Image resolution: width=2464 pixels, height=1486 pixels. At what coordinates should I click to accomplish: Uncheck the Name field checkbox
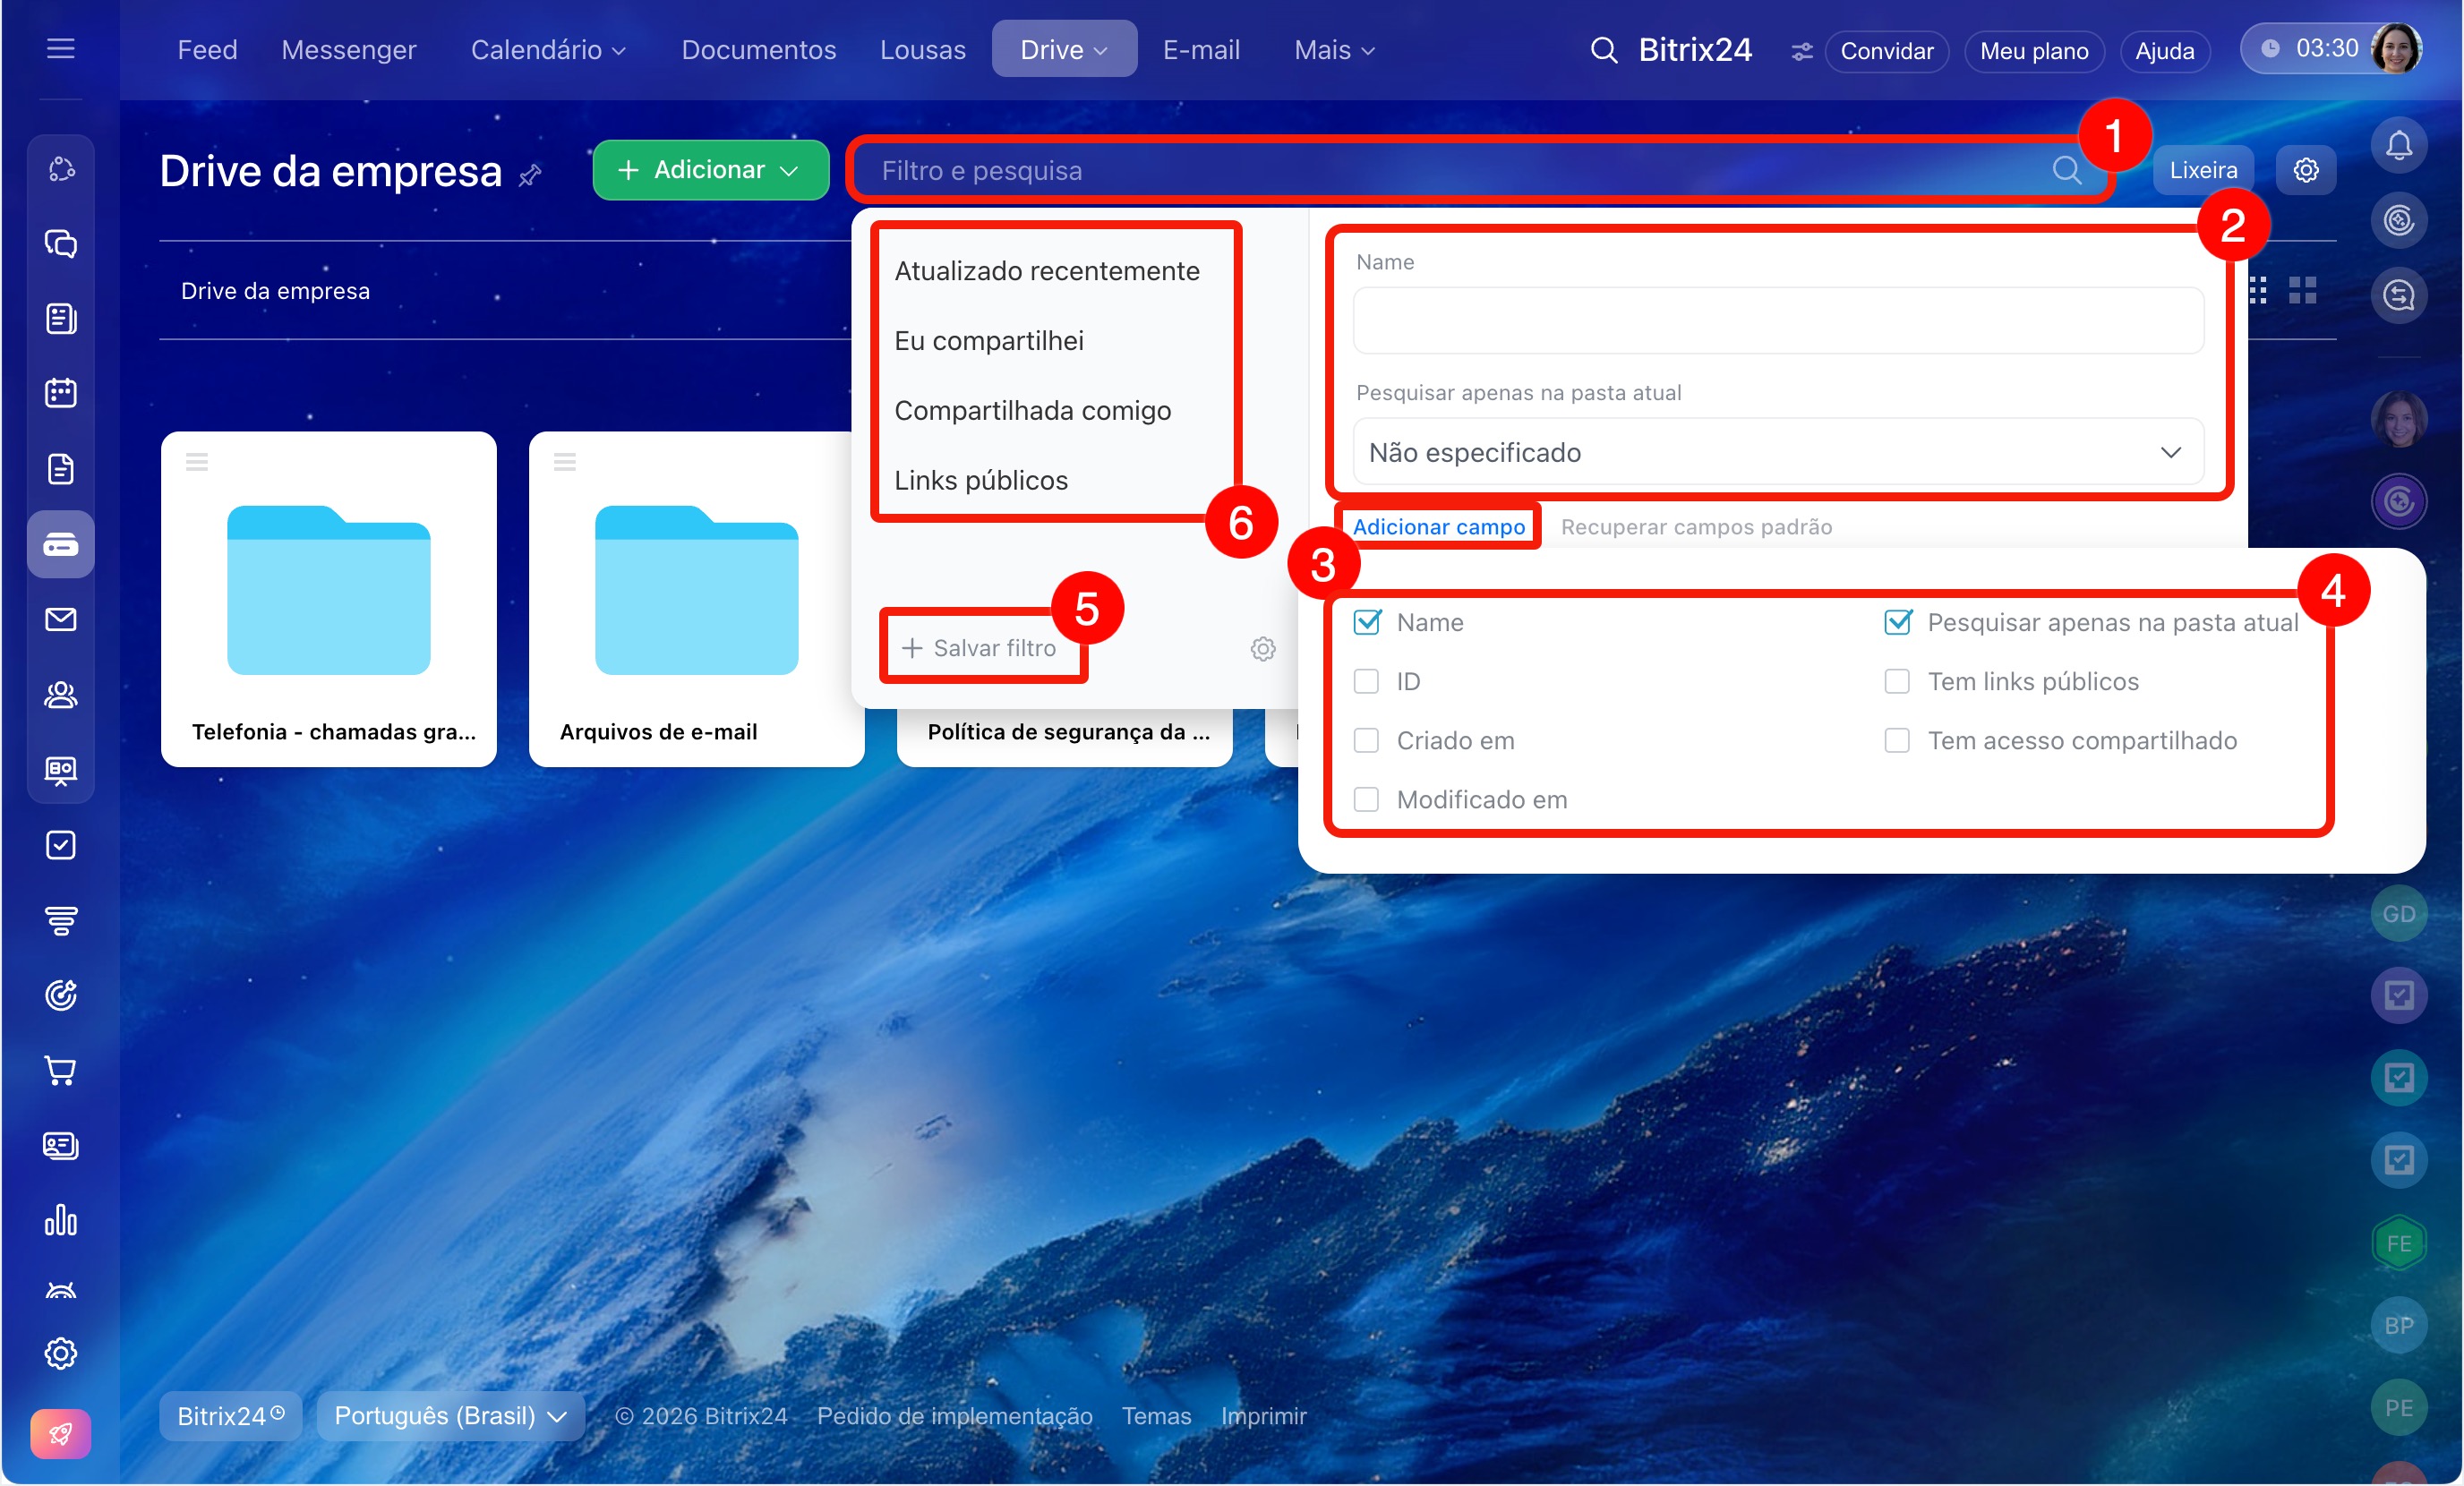[x=1366, y=622]
